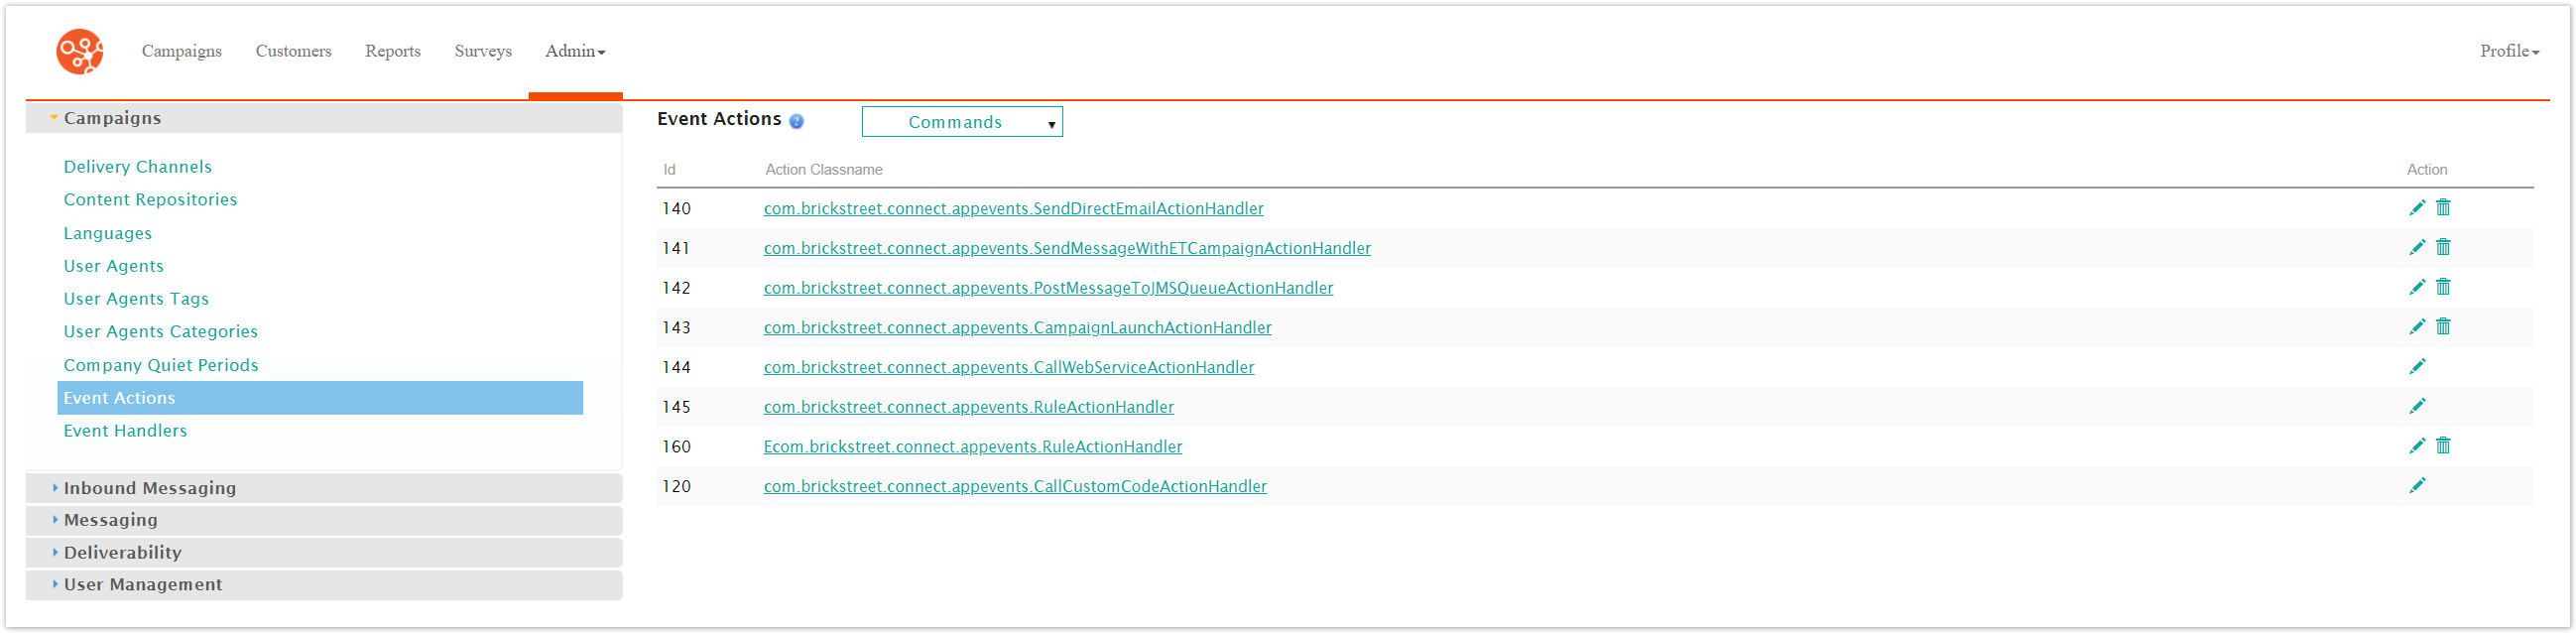Delete action 141 using the trash icon

coord(2442,247)
